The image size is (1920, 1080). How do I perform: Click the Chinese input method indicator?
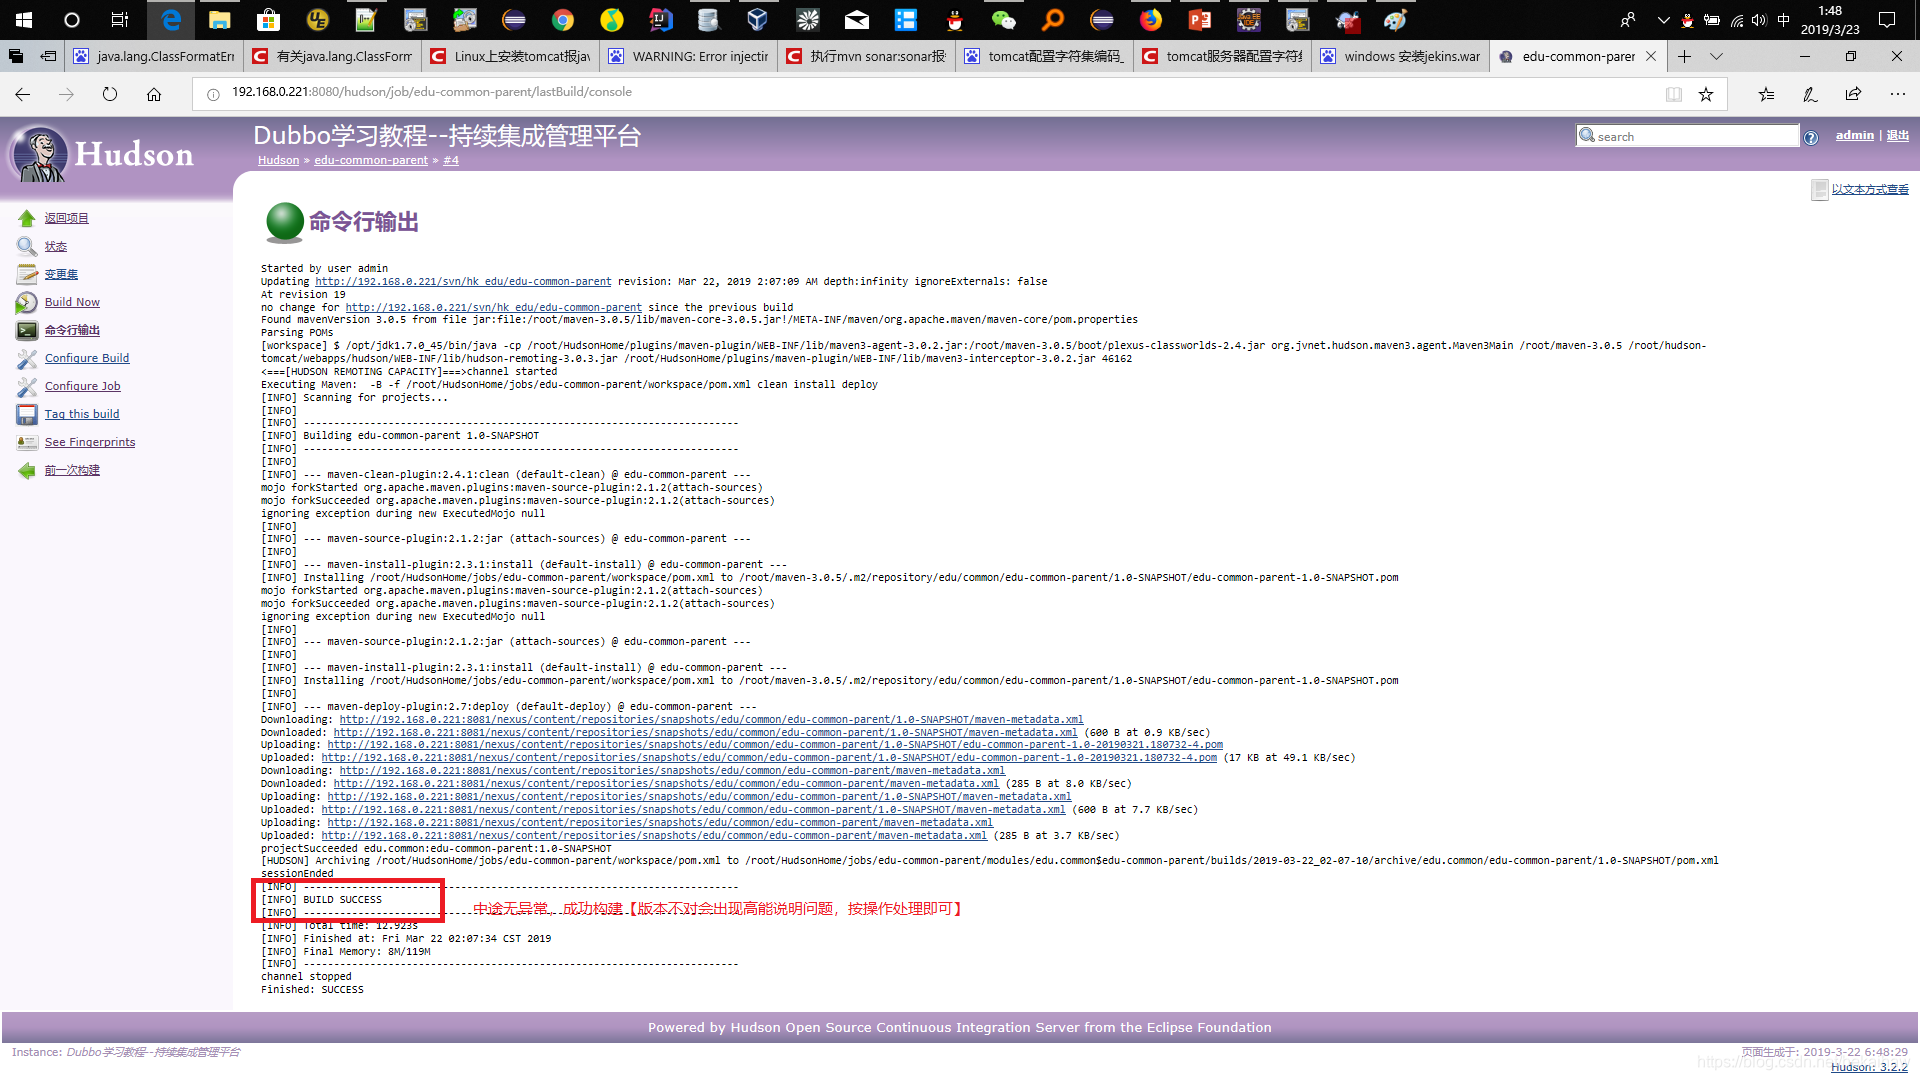point(1784,19)
